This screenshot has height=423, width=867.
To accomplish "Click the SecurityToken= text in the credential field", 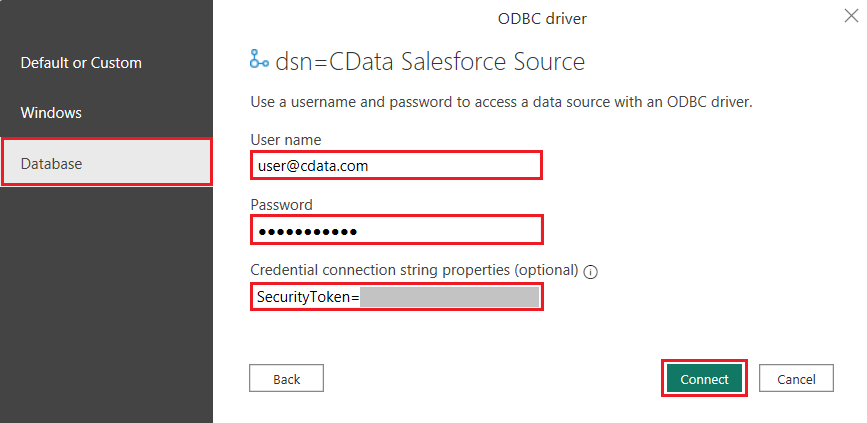I will 307,297.
